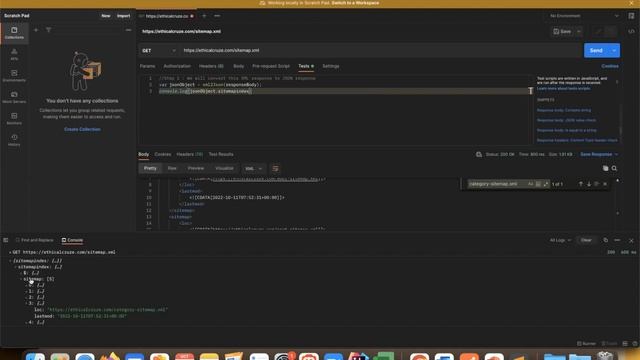Click the Save request button
Viewport: 640px width, 360px height.
[x=562, y=31]
